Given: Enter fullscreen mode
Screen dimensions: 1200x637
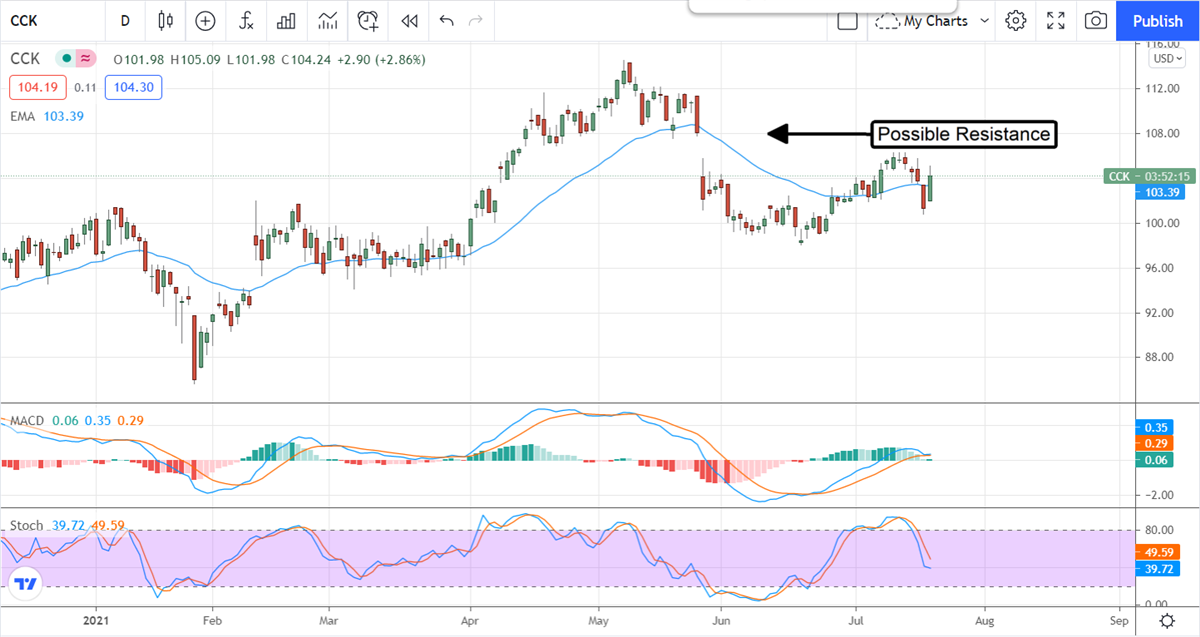Looking at the screenshot, I should click(1056, 20).
